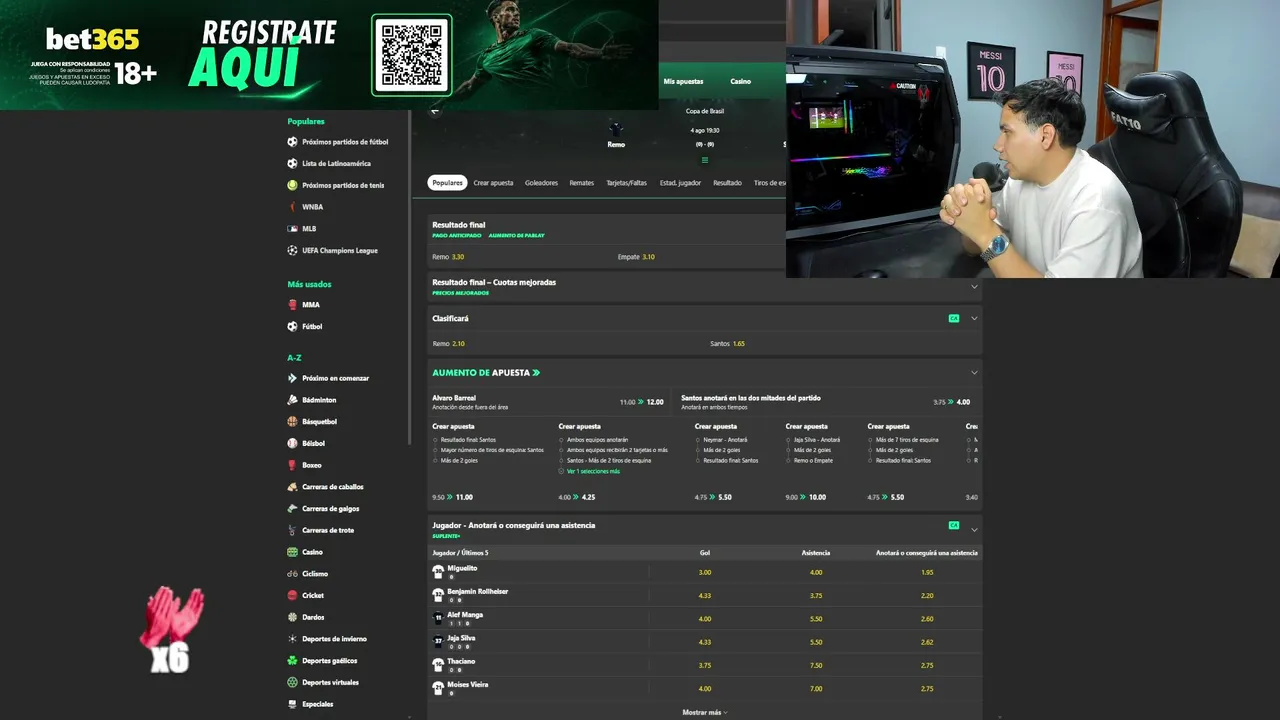The height and width of the screenshot is (720, 1280).
Task: Bet on Santos to qualify at 1.65
Action: 727,344
